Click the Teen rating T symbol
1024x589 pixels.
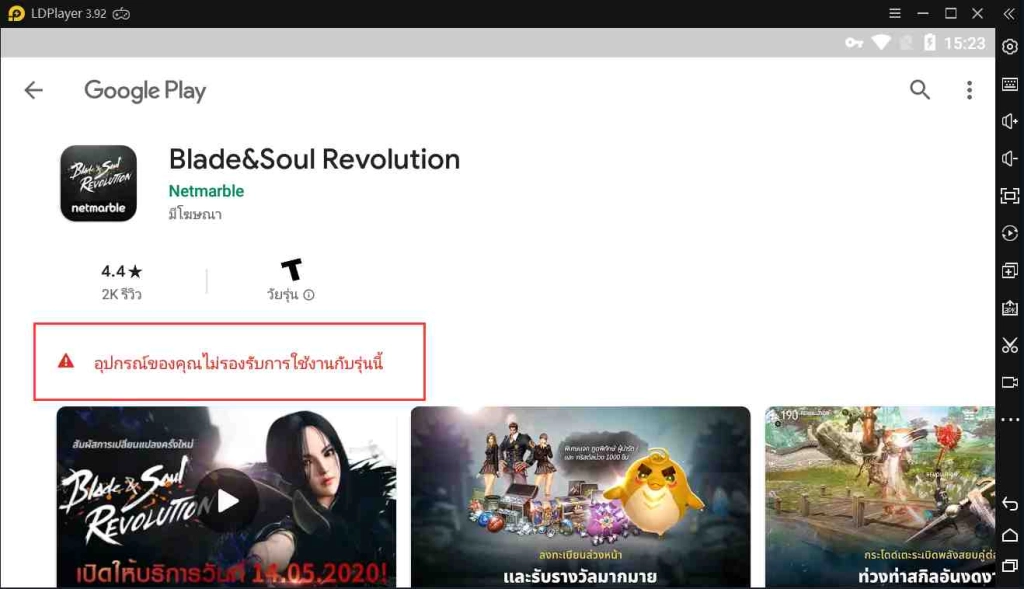click(x=291, y=269)
